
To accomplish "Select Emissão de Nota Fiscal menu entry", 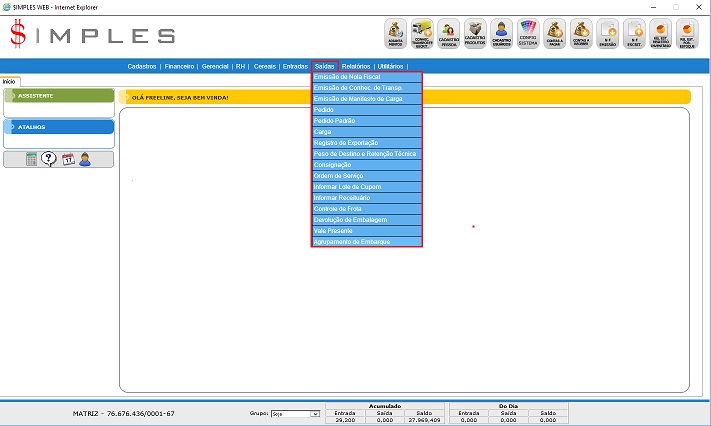I will tap(366, 77).
